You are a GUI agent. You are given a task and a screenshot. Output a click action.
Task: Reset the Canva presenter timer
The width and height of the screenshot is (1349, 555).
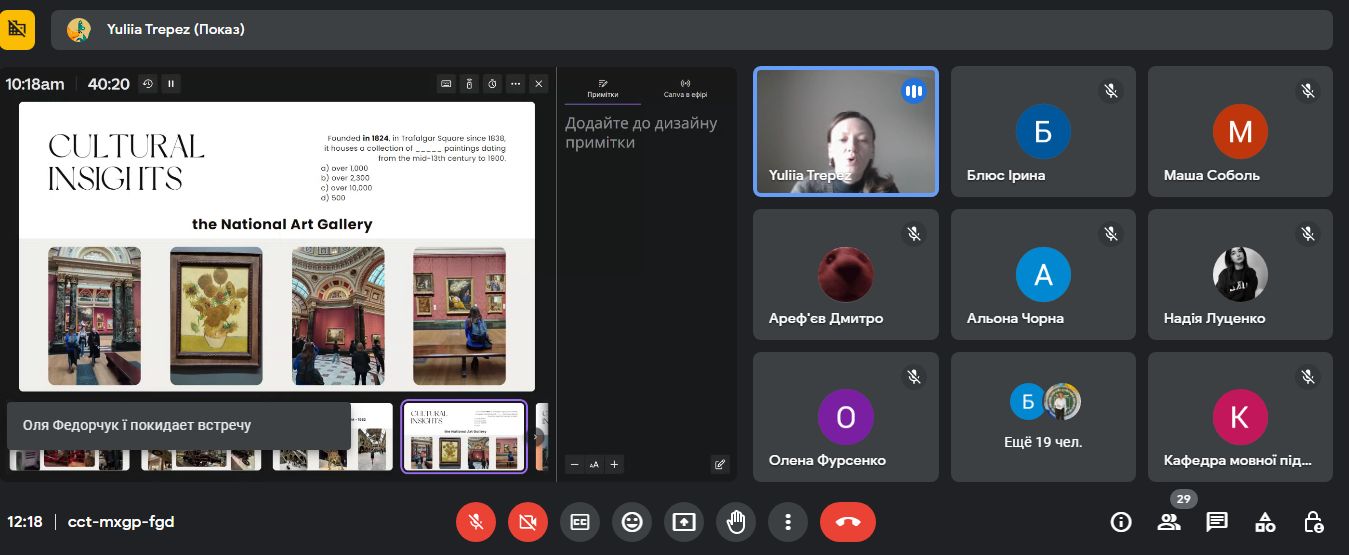pos(148,84)
